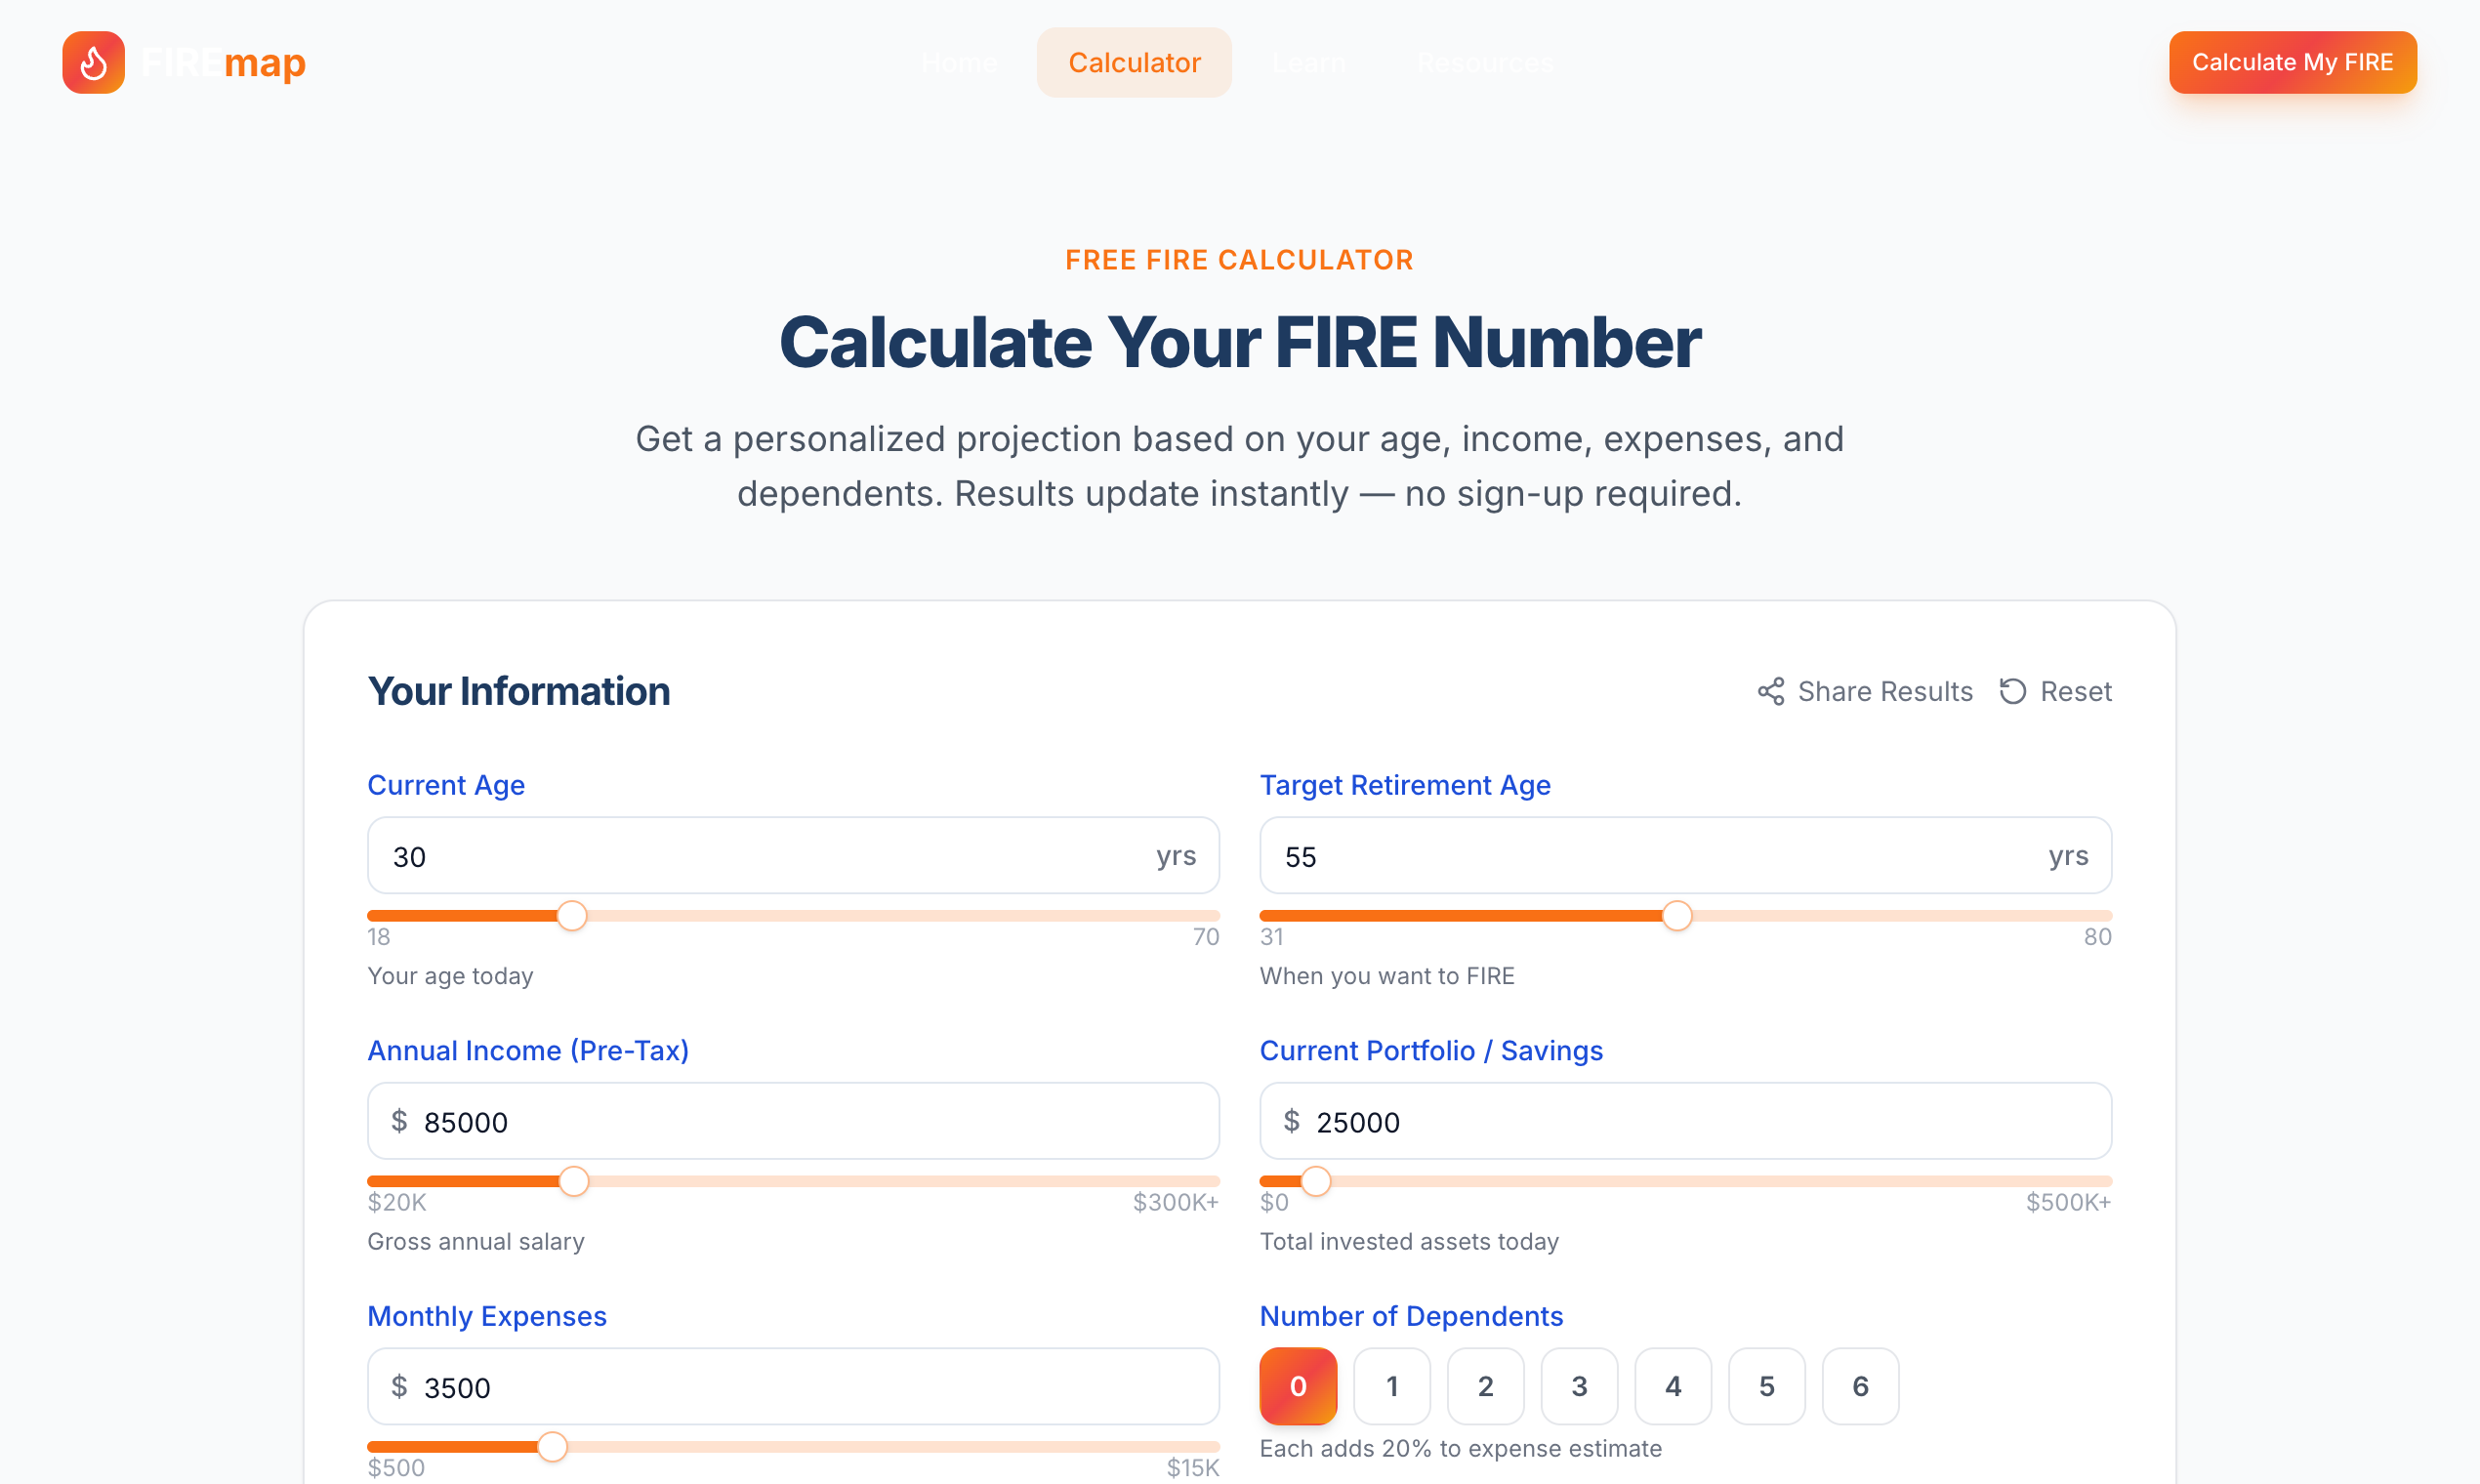Choose 0 dependents option
This screenshot has height=1484, width=2480.
(x=1298, y=1386)
